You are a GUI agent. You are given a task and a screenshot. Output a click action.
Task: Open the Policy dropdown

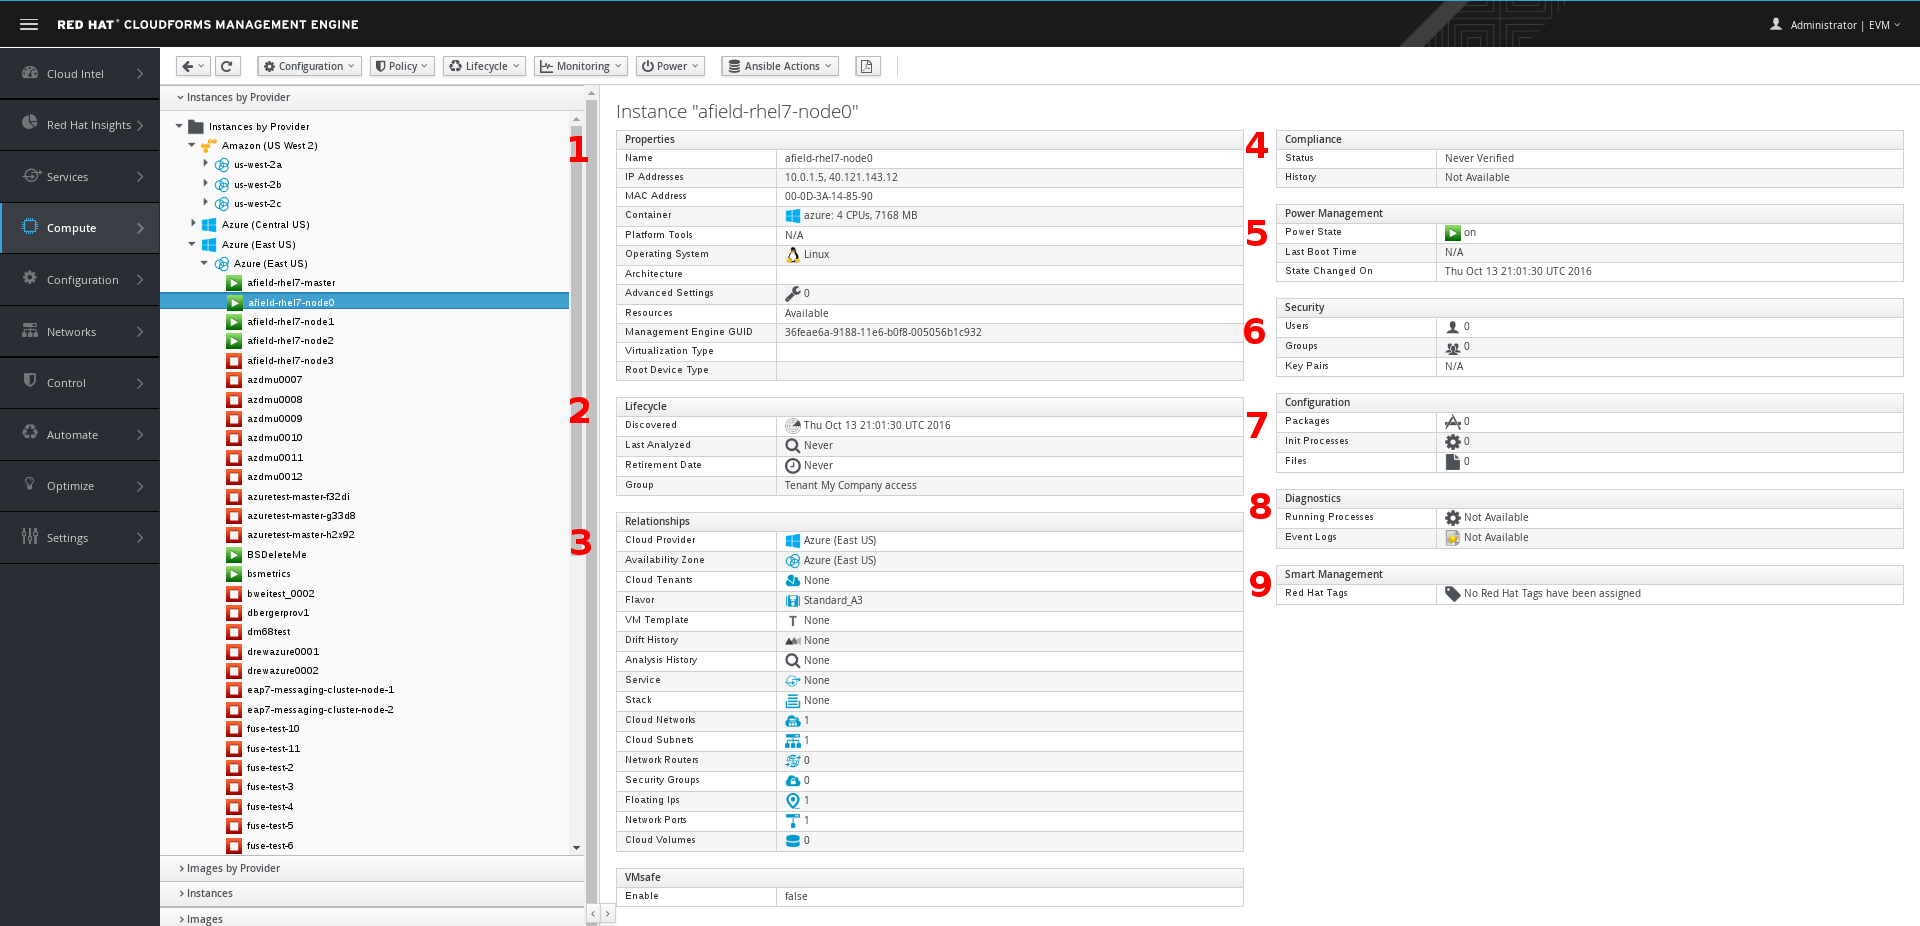pyautogui.click(x=401, y=66)
